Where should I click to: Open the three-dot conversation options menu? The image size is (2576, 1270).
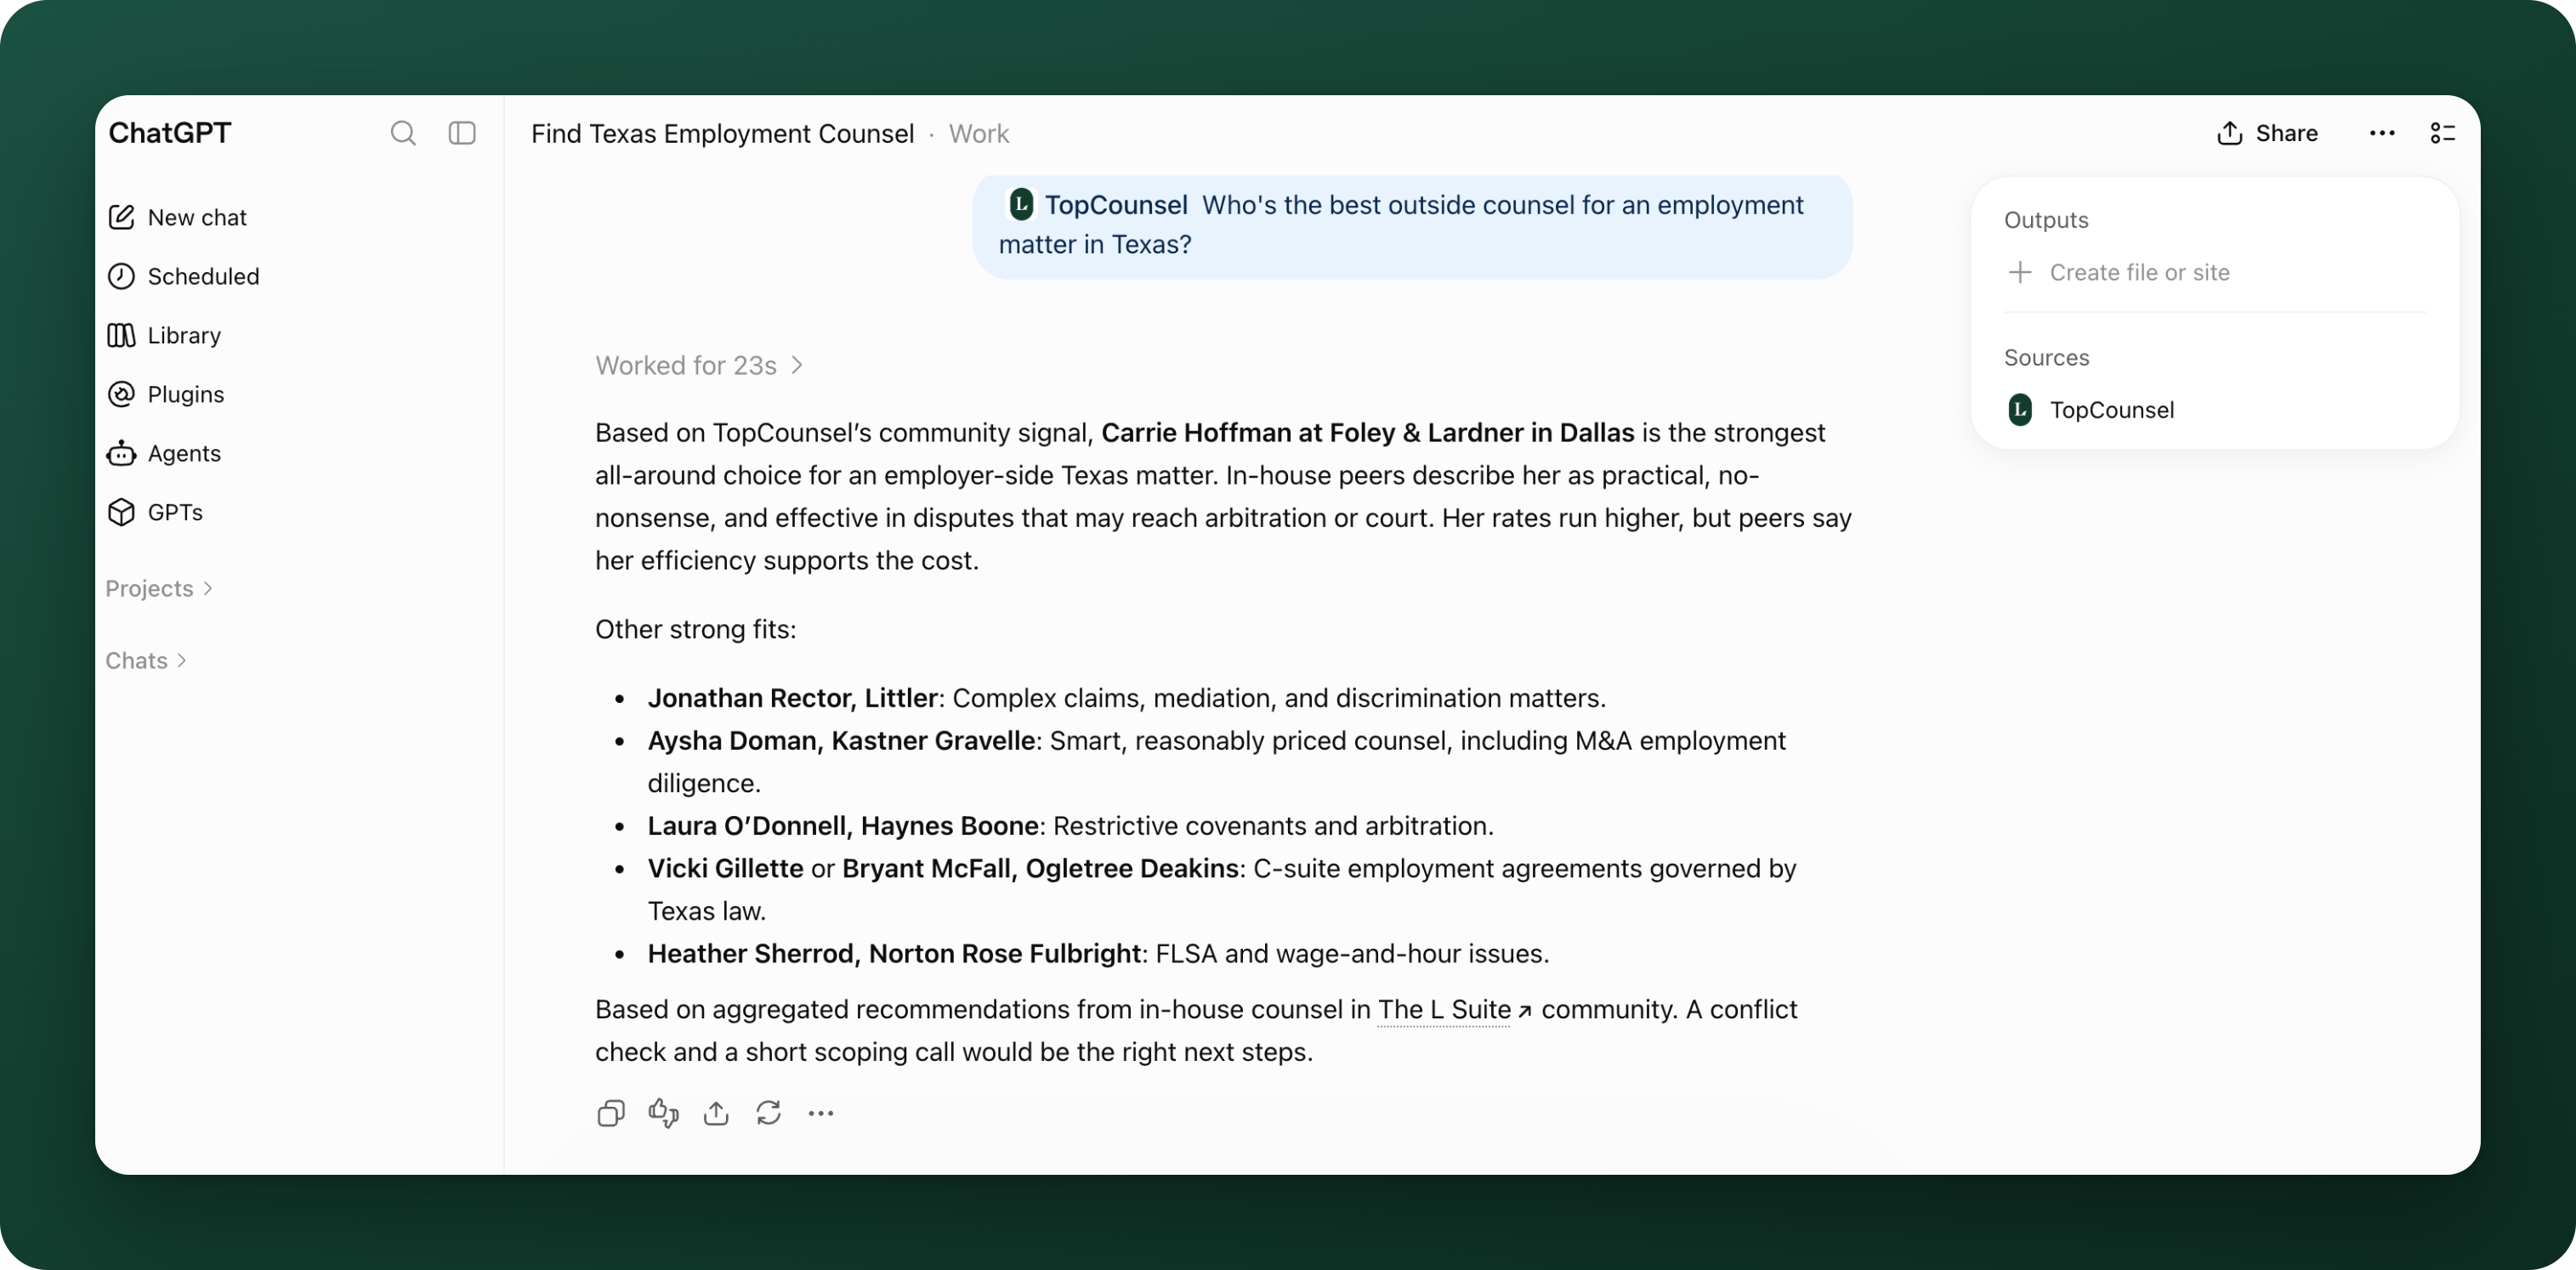(2382, 133)
